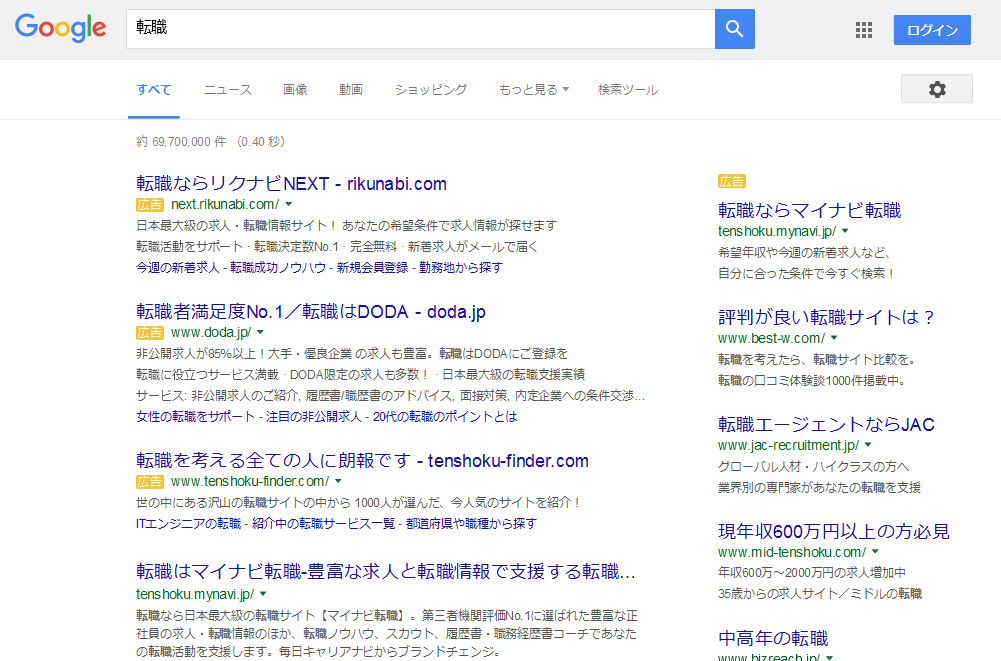Expand arrow beside www.jac-recruitment.jp URL

[x=868, y=445]
